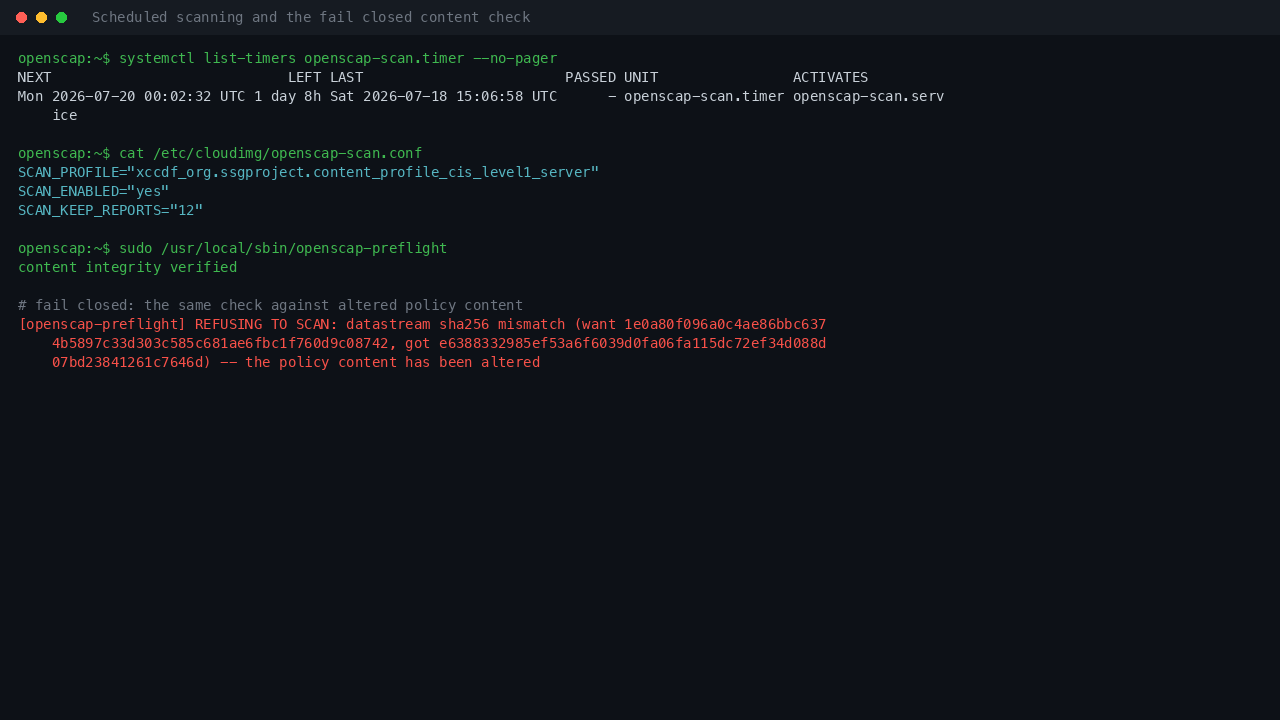The image size is (1280, 720).
Task: Click the ACTIVATES column header
Action: point(830,77)
